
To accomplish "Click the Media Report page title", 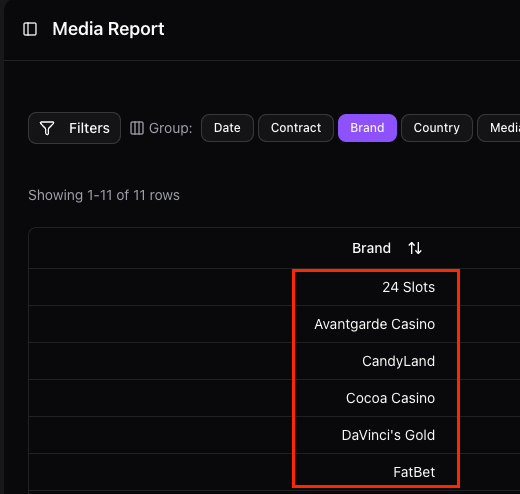I will (x=108, y=29).
